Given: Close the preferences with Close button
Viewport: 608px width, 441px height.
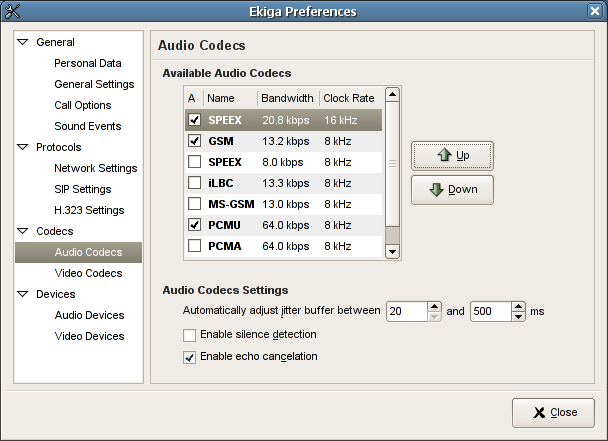Looking at the screenshot, I should (x=553, y=412).
